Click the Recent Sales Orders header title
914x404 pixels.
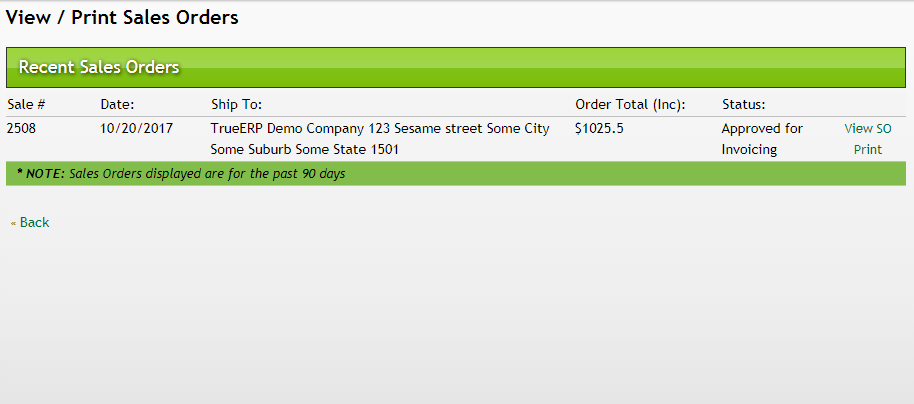tap(99, 67)
